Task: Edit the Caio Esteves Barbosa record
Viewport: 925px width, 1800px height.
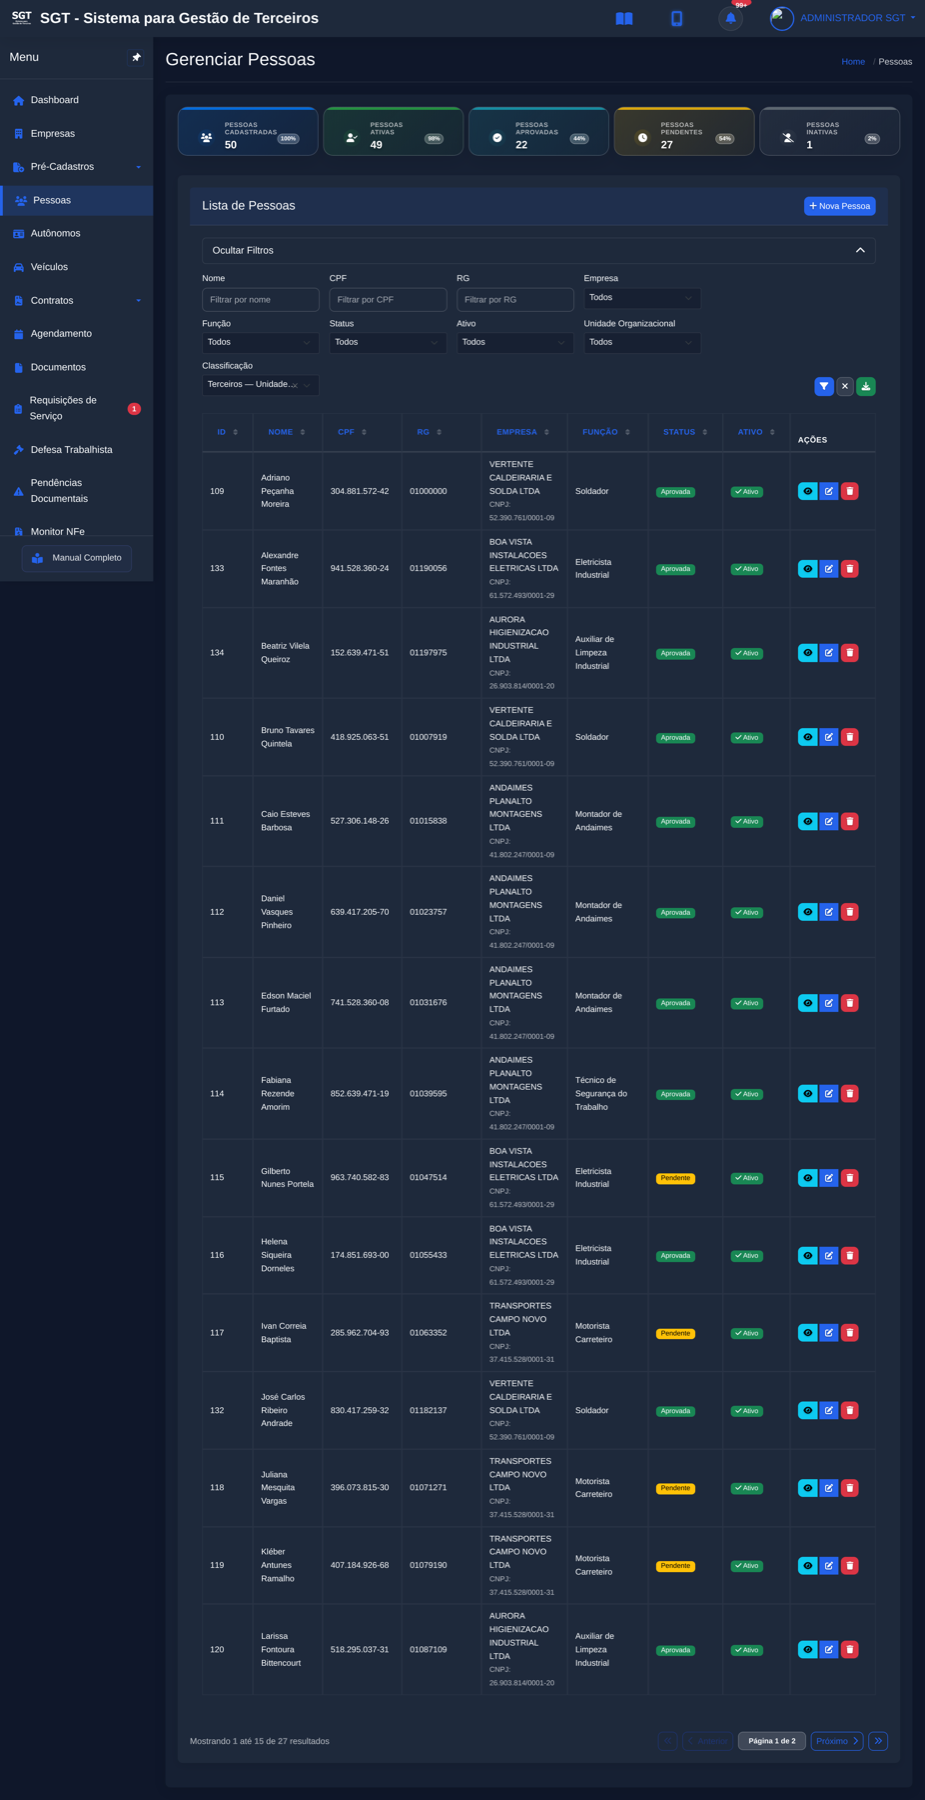Action: tap(829, 821)
